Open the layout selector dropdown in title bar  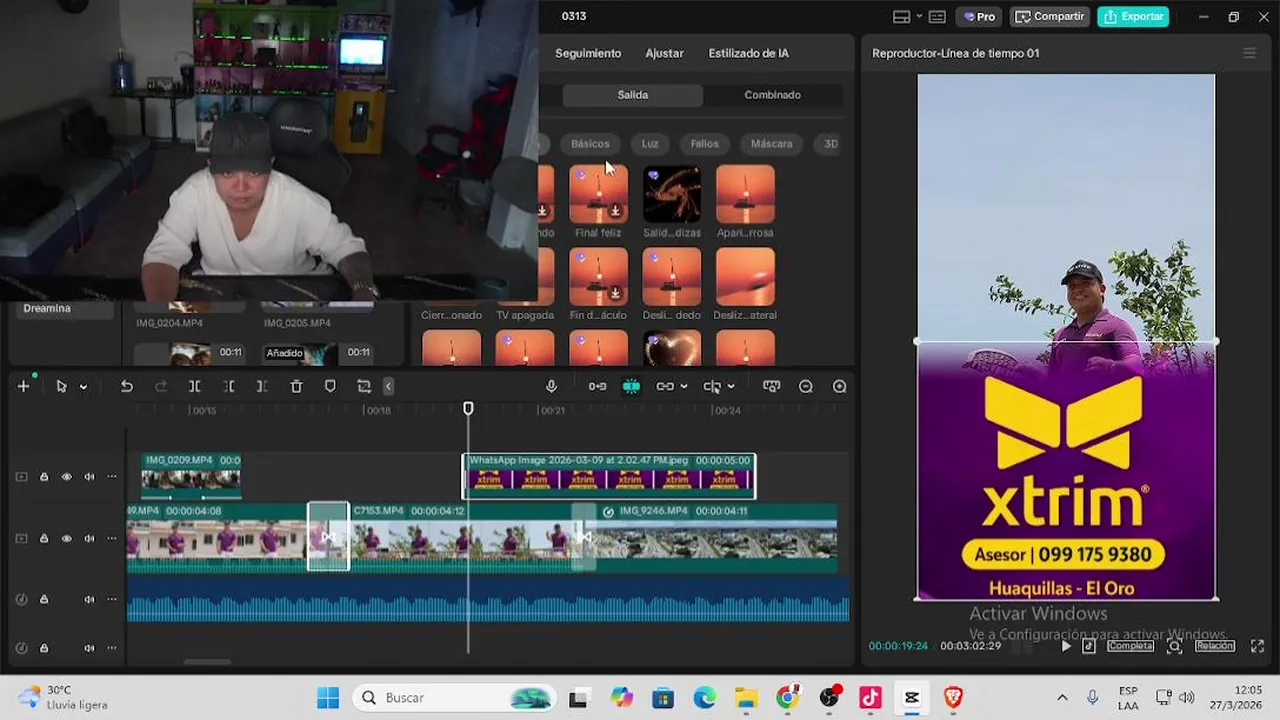click(x=906, y=16)
